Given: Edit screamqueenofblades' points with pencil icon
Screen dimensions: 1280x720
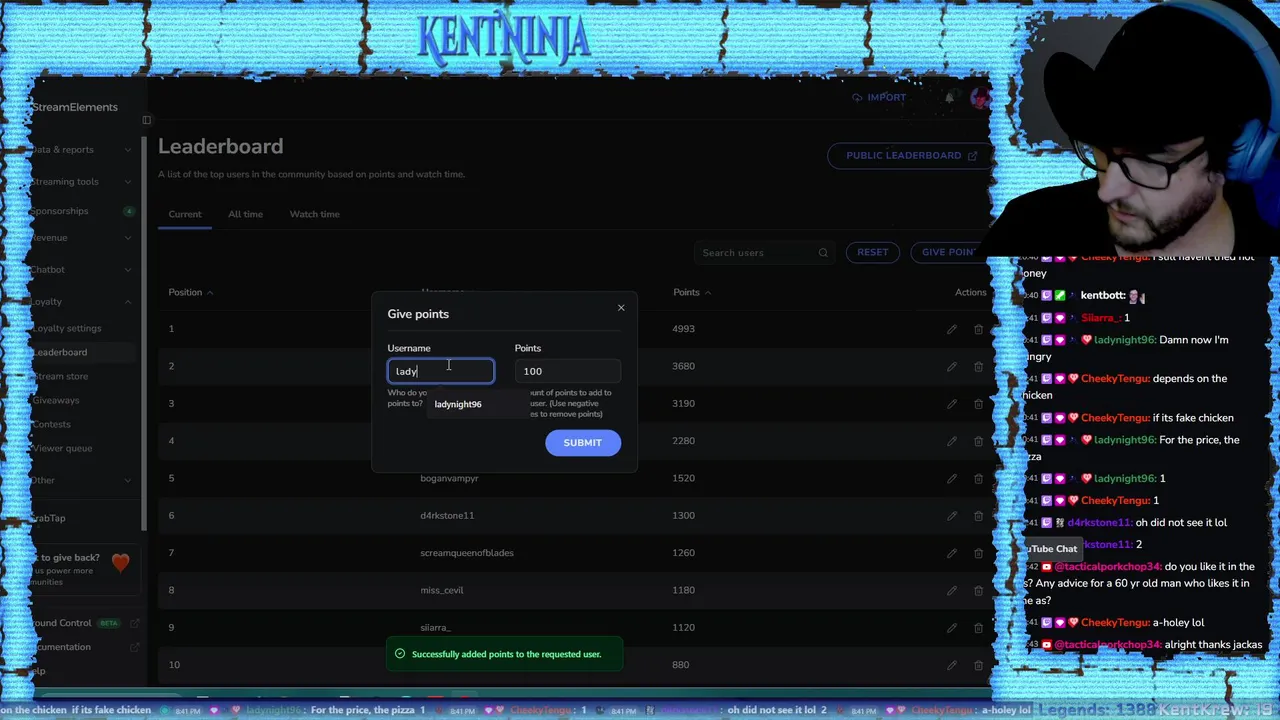Looking at the screenshot, I should (x=952, y=553).
